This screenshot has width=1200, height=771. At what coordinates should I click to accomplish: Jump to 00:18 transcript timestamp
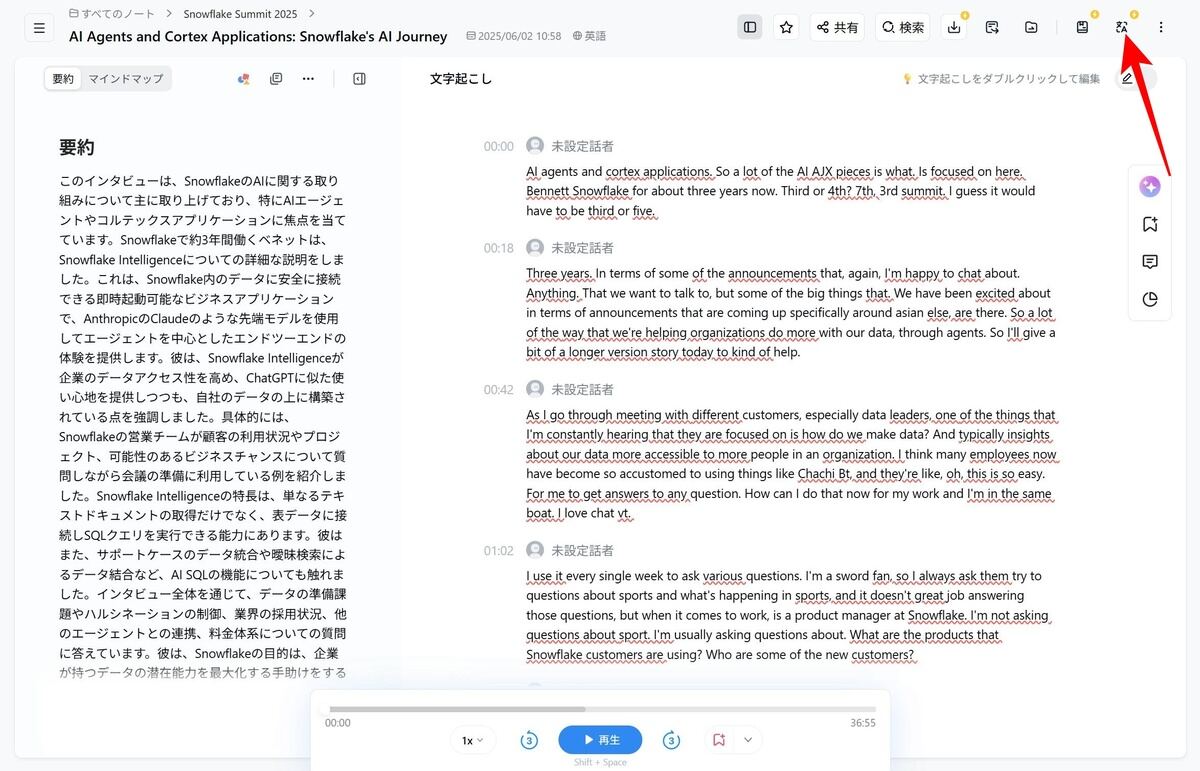pos(498,248)
